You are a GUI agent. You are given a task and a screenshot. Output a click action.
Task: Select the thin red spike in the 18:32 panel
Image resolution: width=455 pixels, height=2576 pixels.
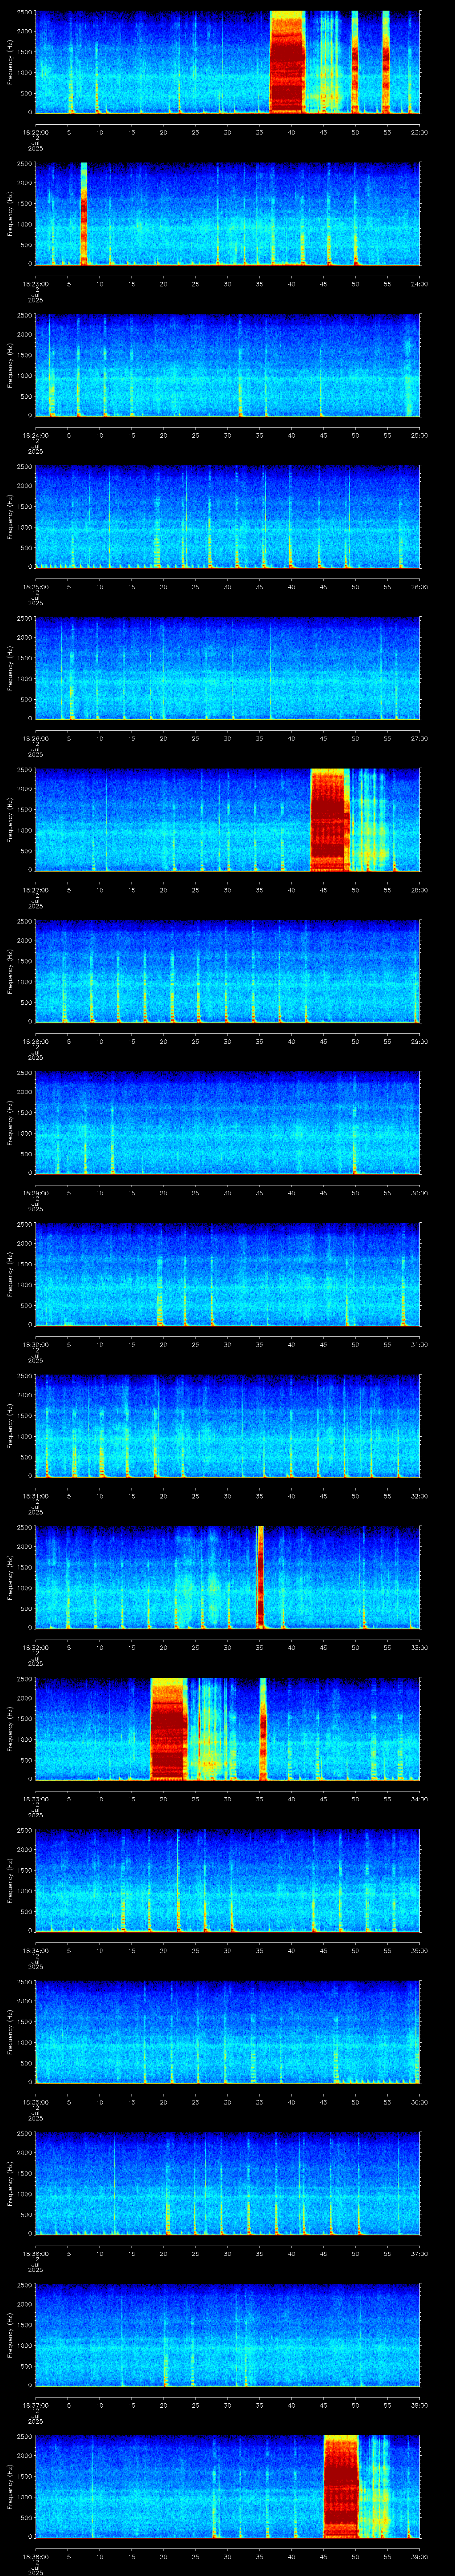260,1577
